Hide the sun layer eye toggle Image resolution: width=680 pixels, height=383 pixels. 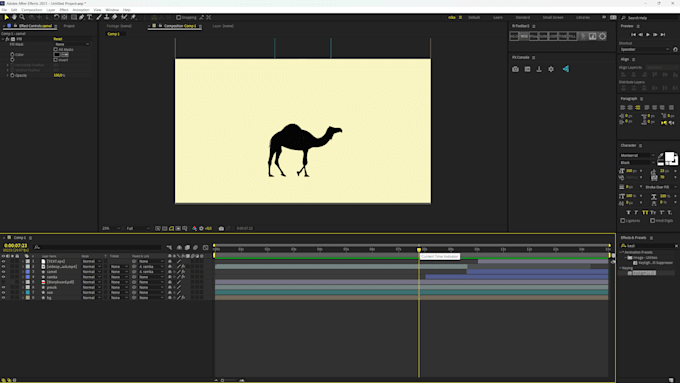pyautogui.click(x=3, y=293)
